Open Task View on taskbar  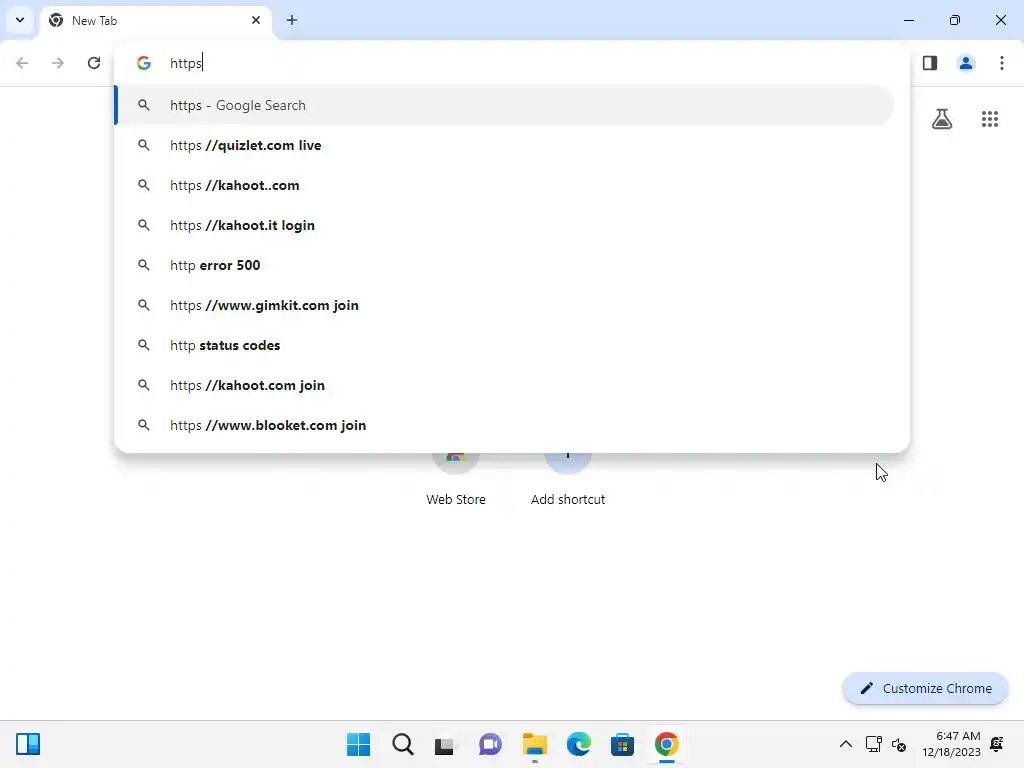446,744
